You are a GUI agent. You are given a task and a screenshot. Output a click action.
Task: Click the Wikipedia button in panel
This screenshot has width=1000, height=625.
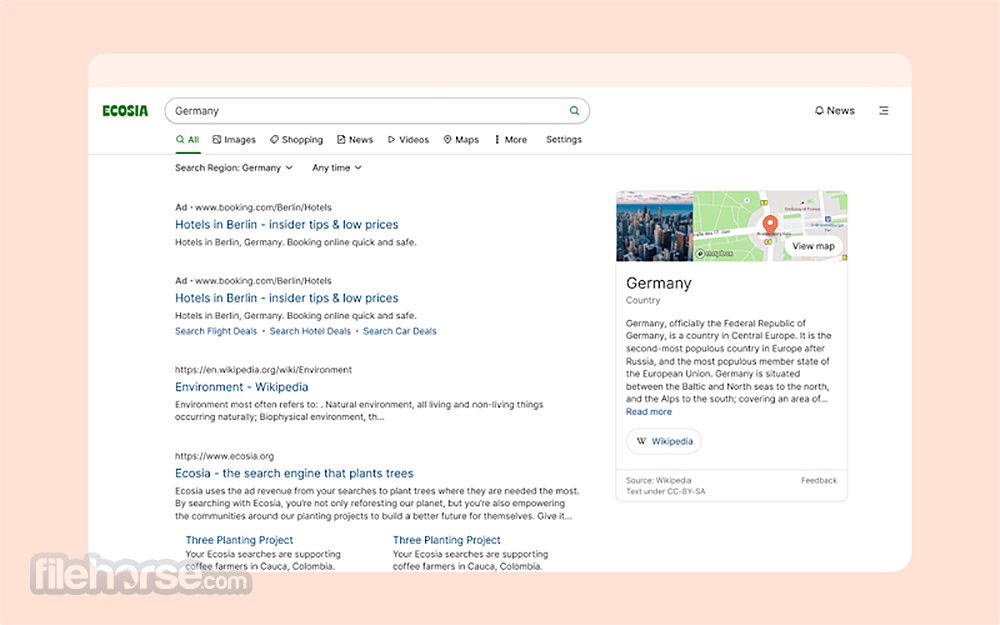point(664,441)
